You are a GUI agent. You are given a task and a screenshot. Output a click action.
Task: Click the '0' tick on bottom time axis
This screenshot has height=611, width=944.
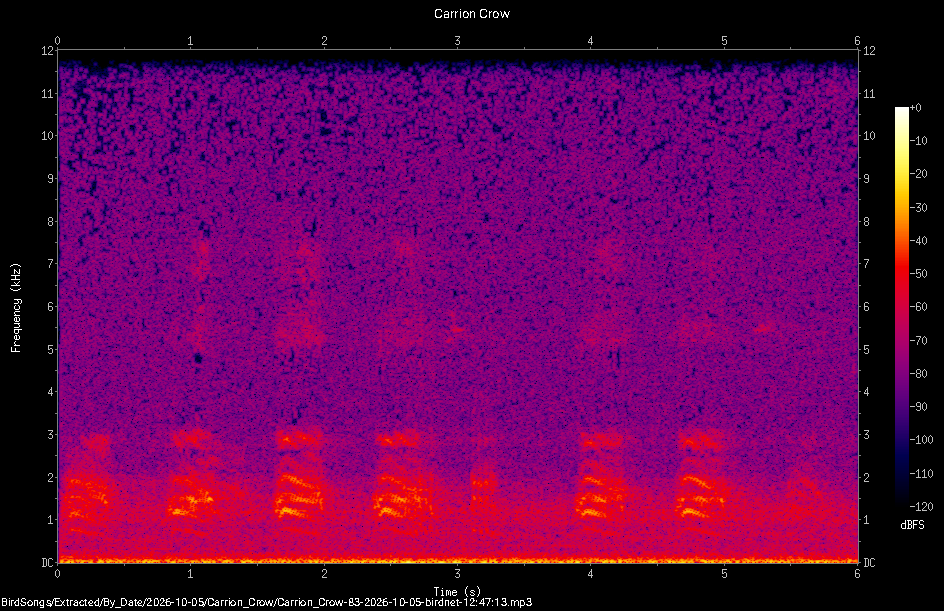coord(57,574)
